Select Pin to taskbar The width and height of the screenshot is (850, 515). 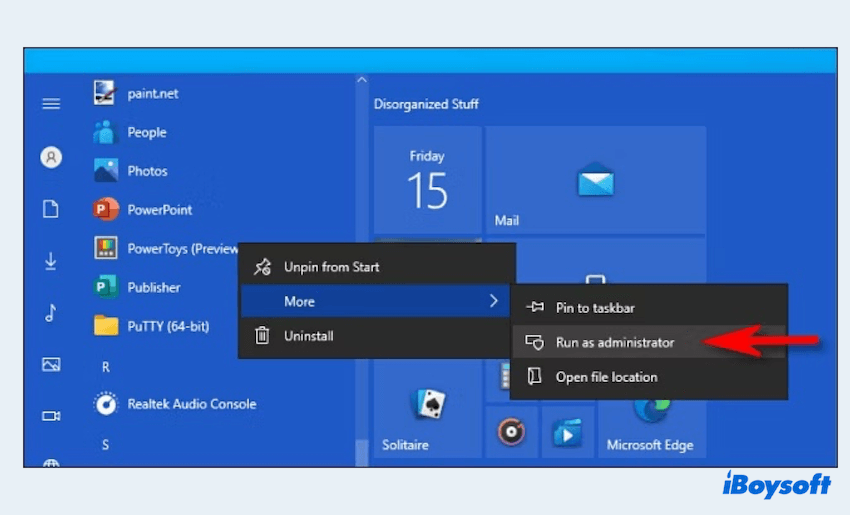(649, 307)
